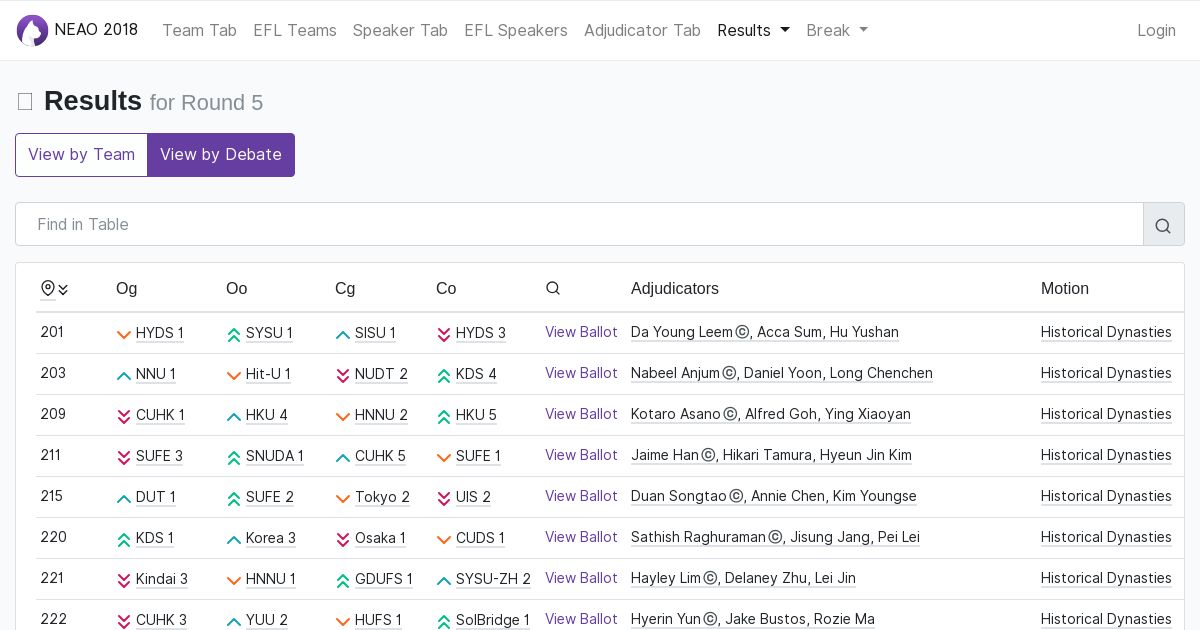Click the green double arrow beside SYSU 1
The height and width of the screenshot is (630, 1200).
point(234,335)
